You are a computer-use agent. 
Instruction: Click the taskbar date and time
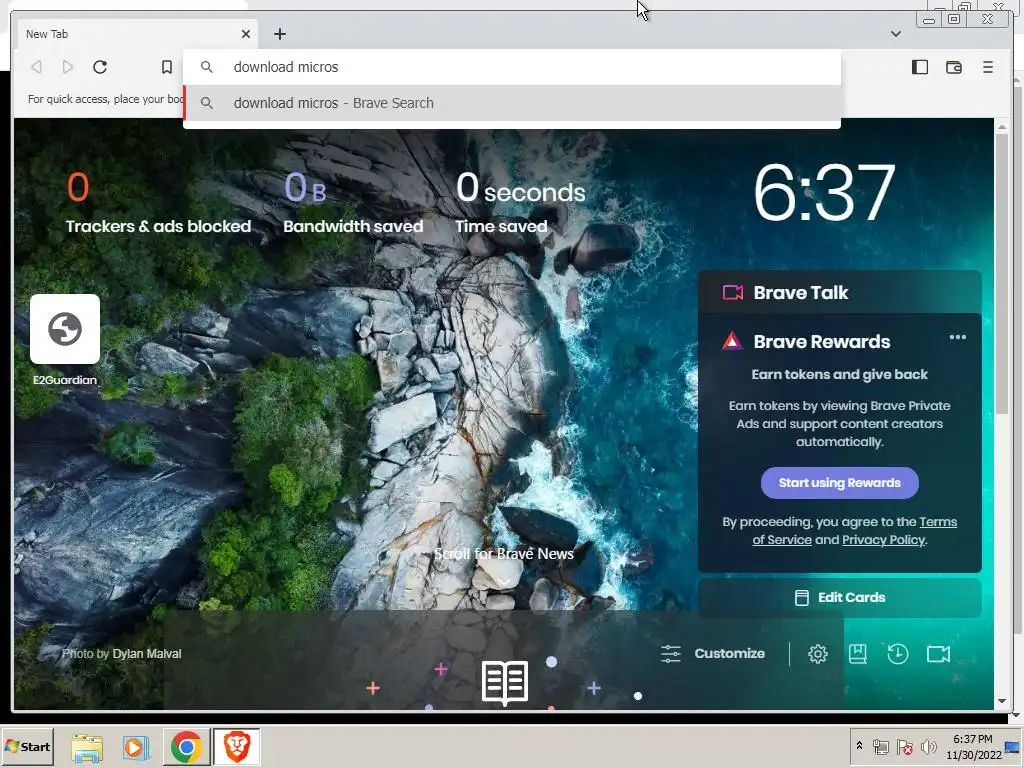point(973,746)
